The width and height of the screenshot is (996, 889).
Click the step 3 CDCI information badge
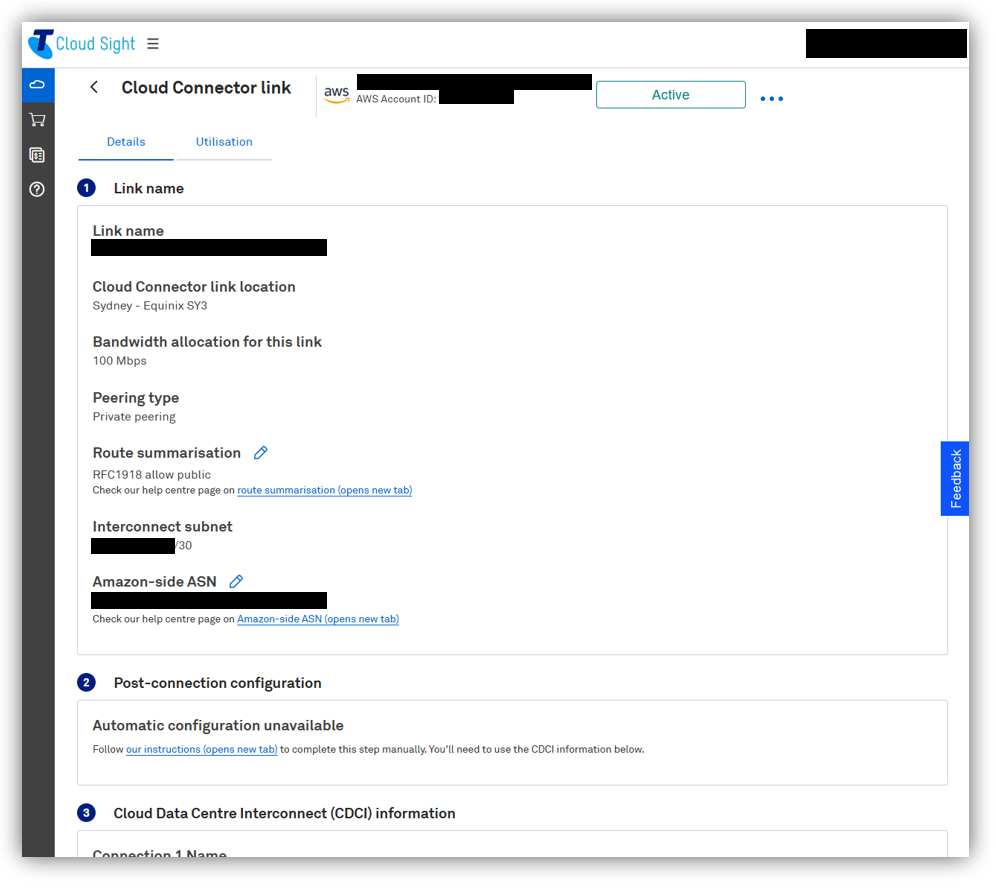pyautogui.click(x=87, y=813)
